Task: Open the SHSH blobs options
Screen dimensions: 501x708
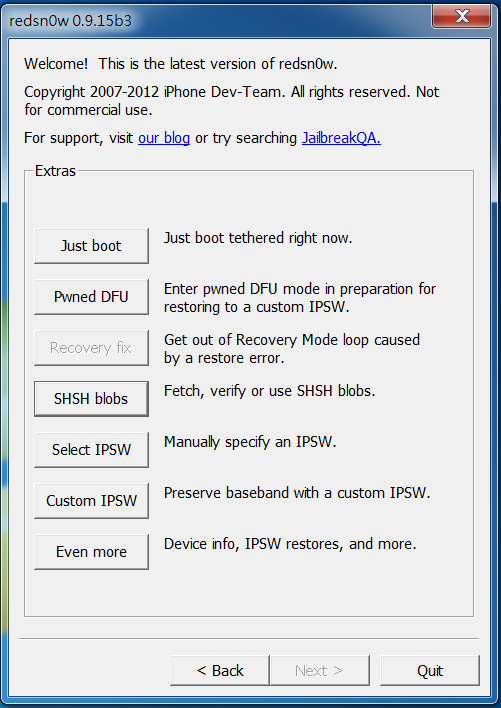Action: click(x=91, y=399)
